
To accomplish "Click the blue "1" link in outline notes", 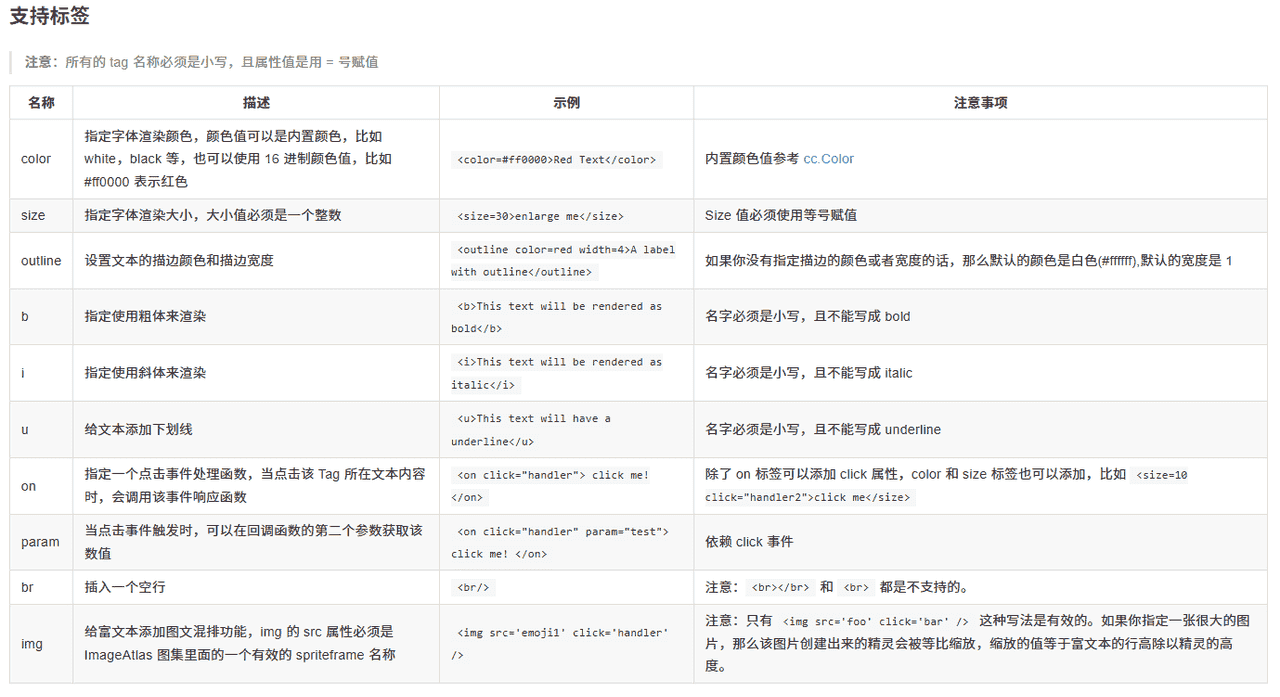I will pos(1228,260).
